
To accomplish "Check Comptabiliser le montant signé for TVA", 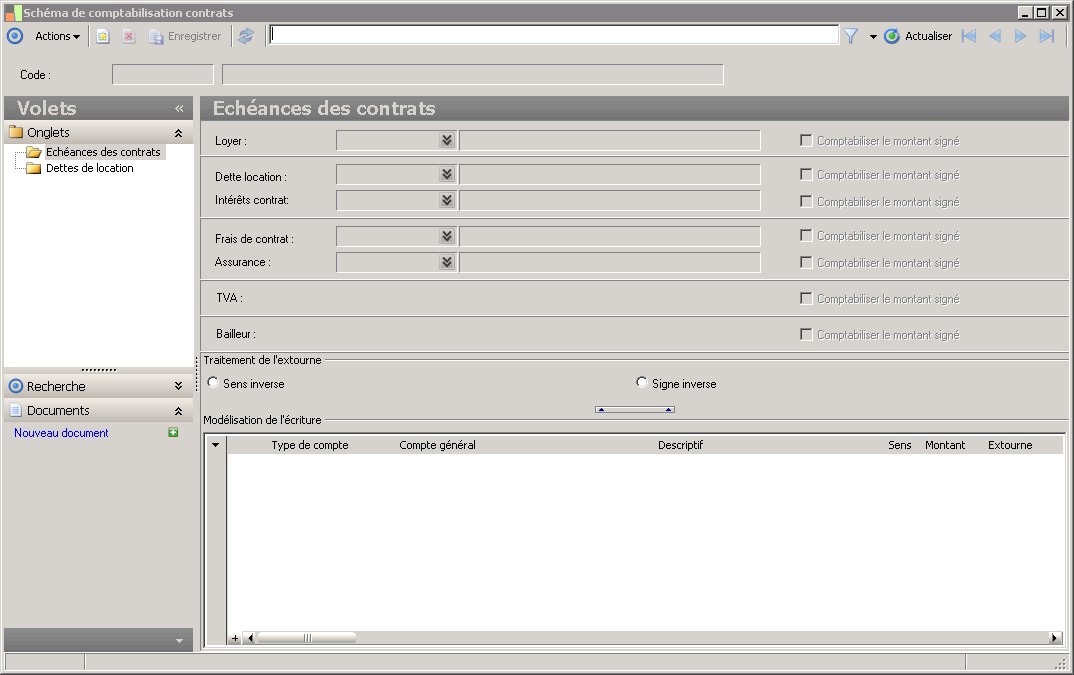I will click(806, 299).
